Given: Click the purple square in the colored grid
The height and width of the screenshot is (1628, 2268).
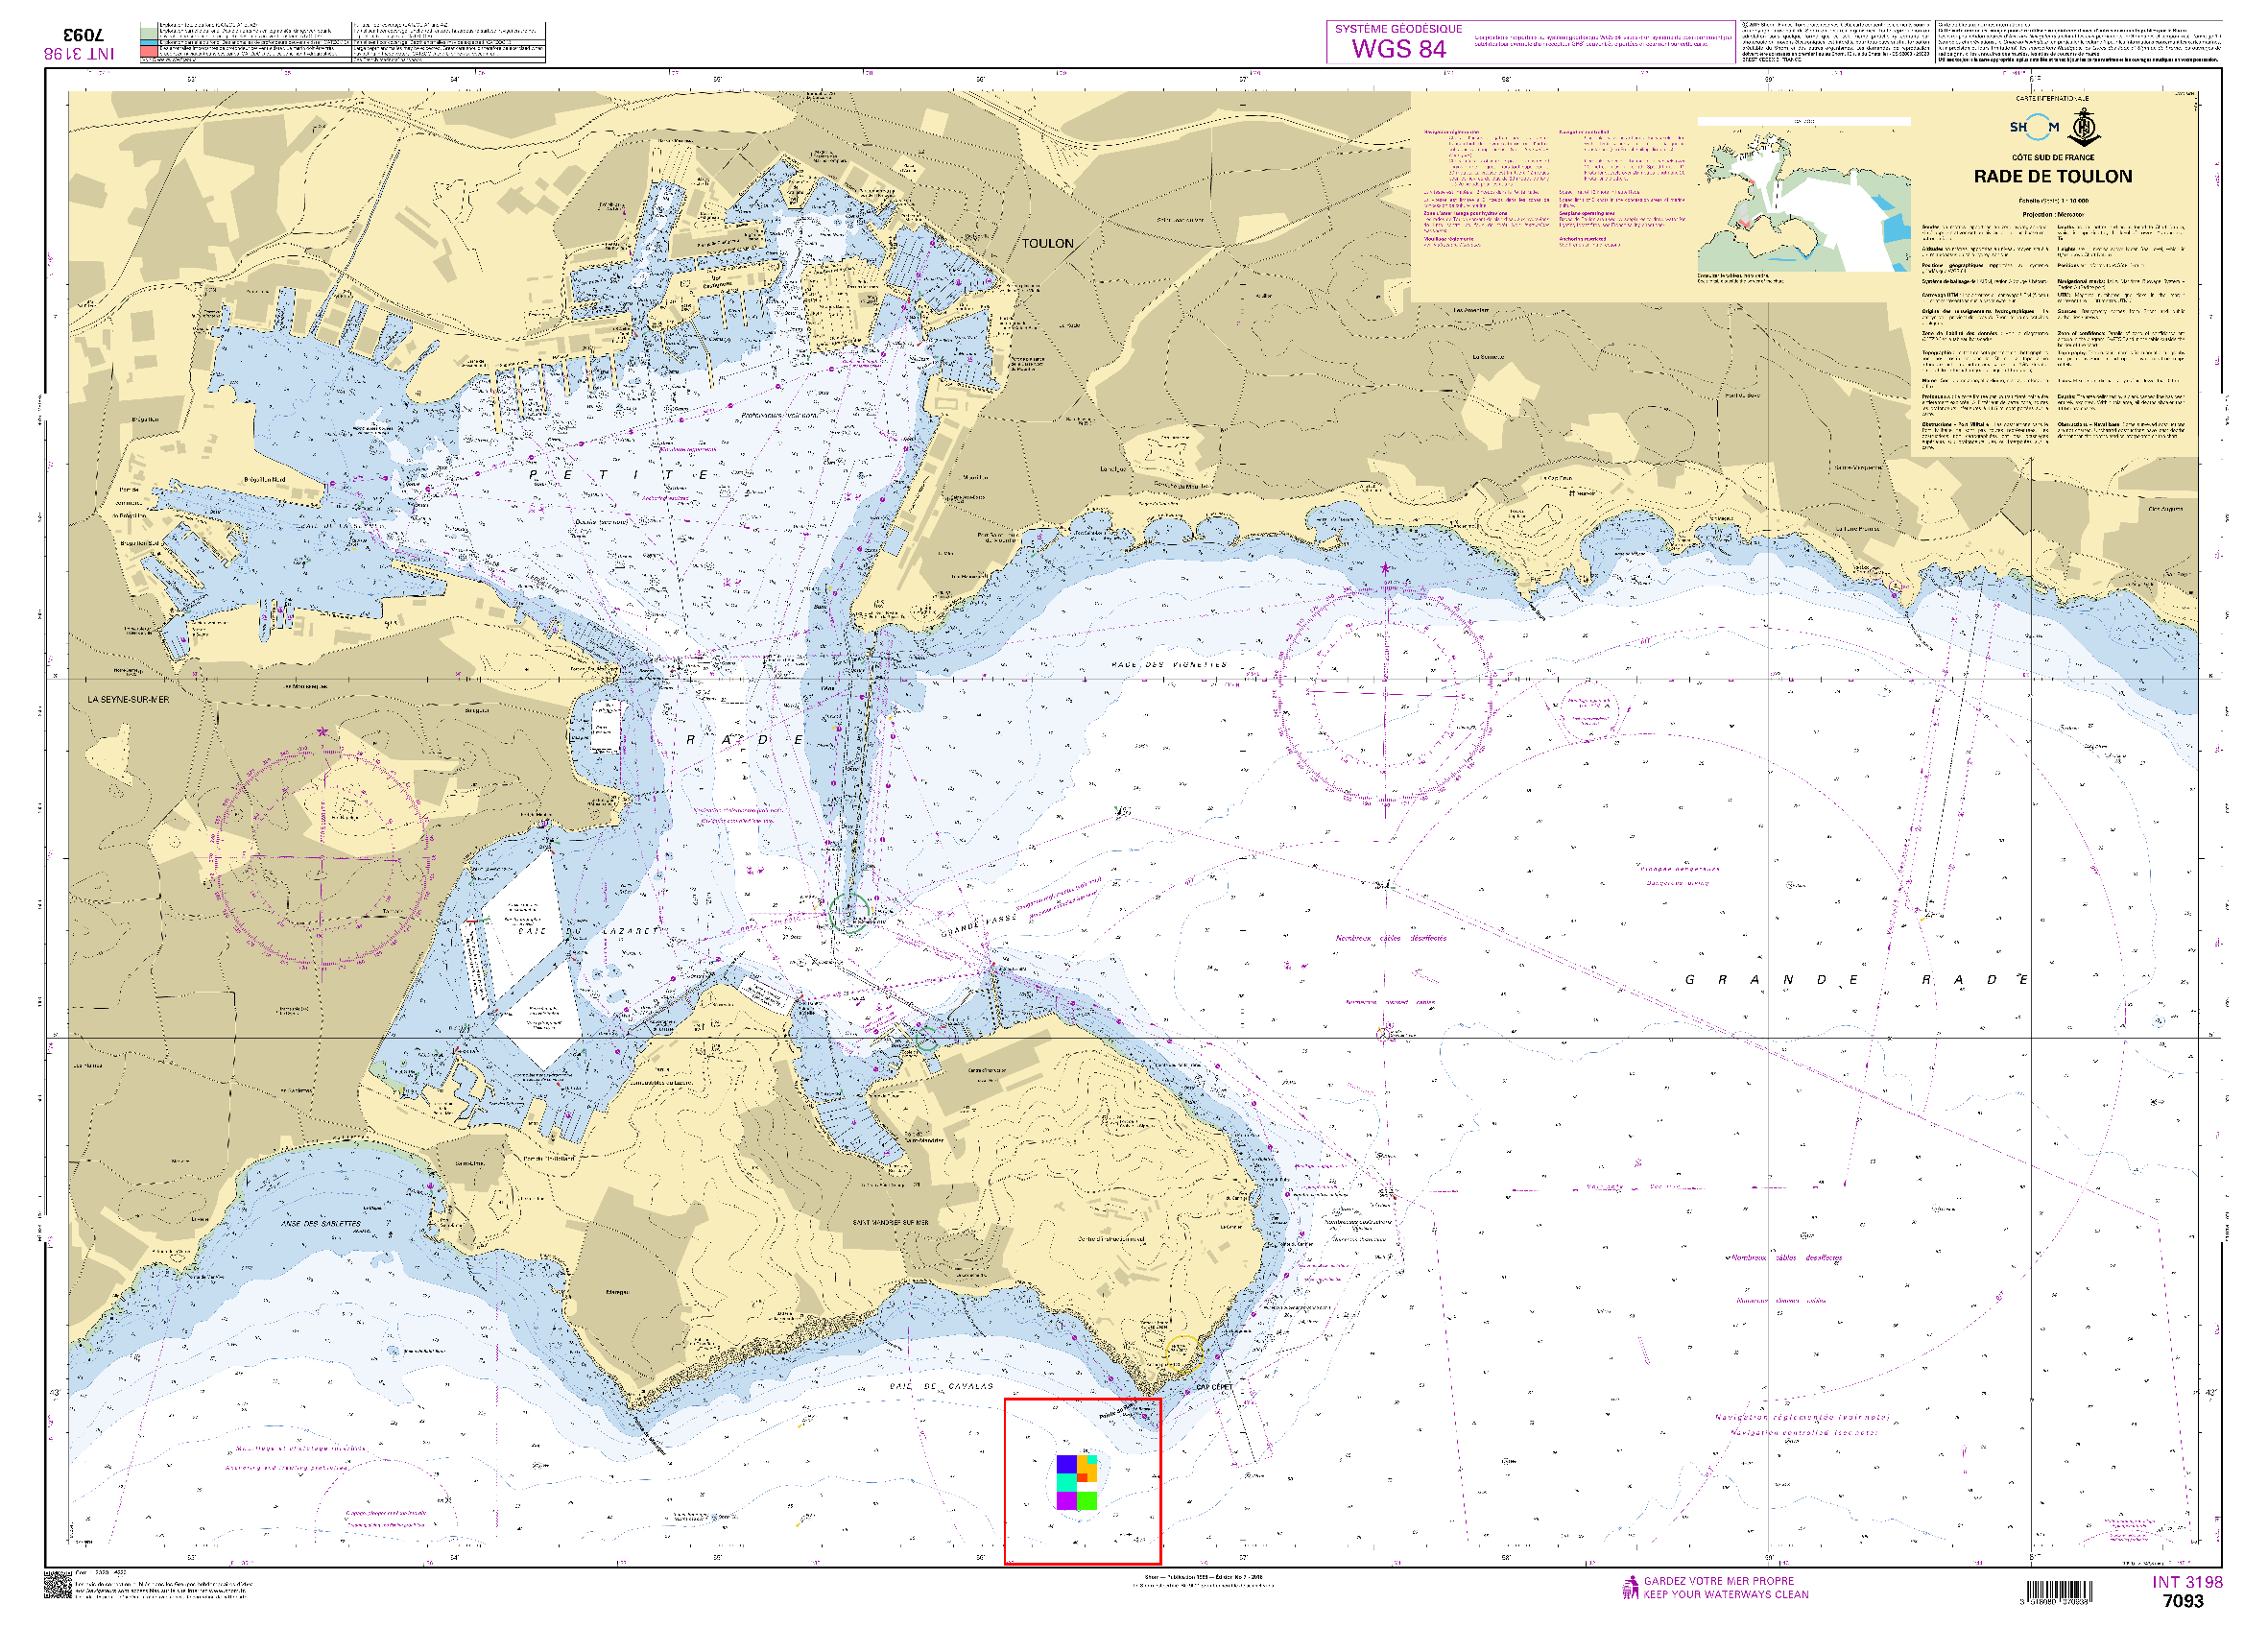Looking at the screenshot, I should 1066,1501.
